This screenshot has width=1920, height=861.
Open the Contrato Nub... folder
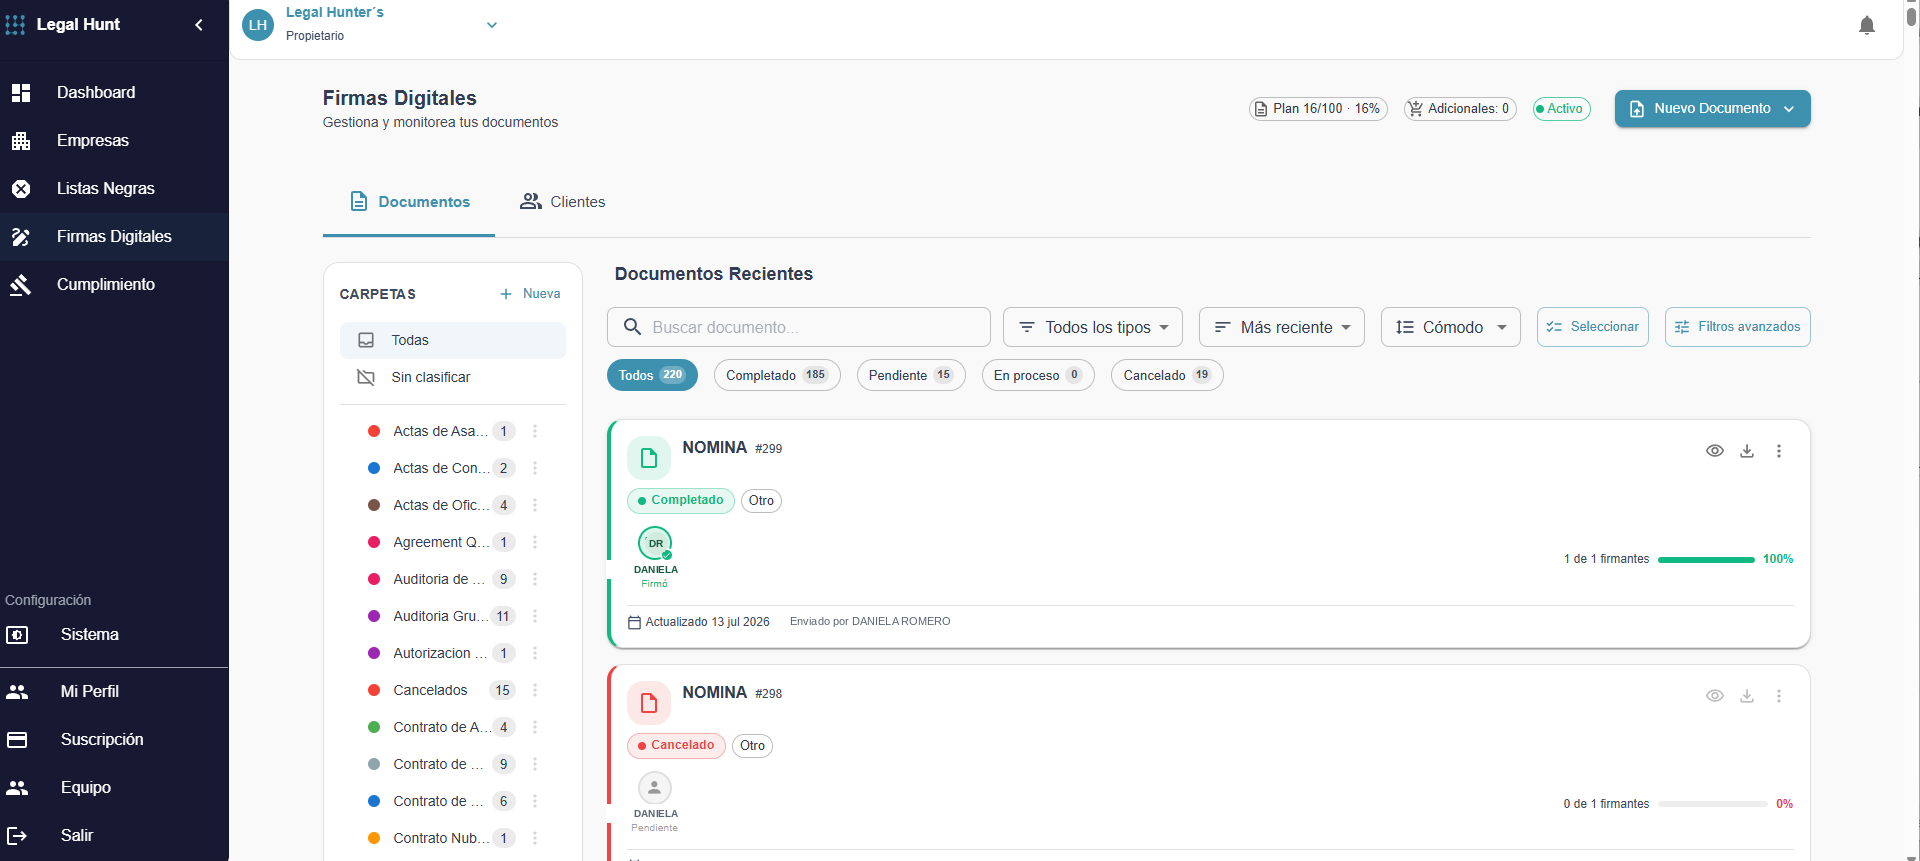440,838
